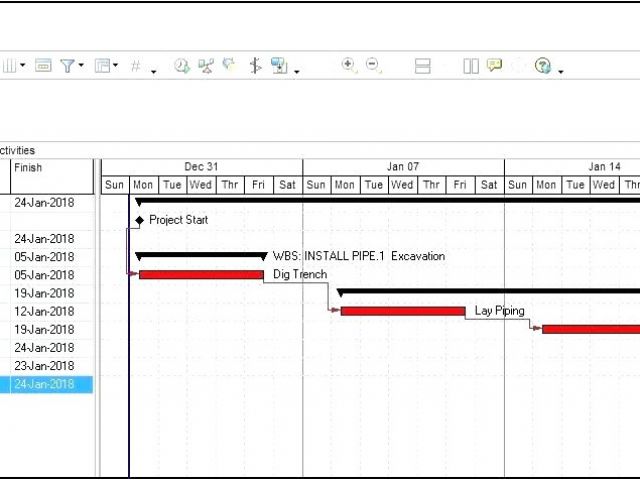Viewport: 640px width, 480px height.
Task: Click the two-column split view icon
Action: point(471,66)
